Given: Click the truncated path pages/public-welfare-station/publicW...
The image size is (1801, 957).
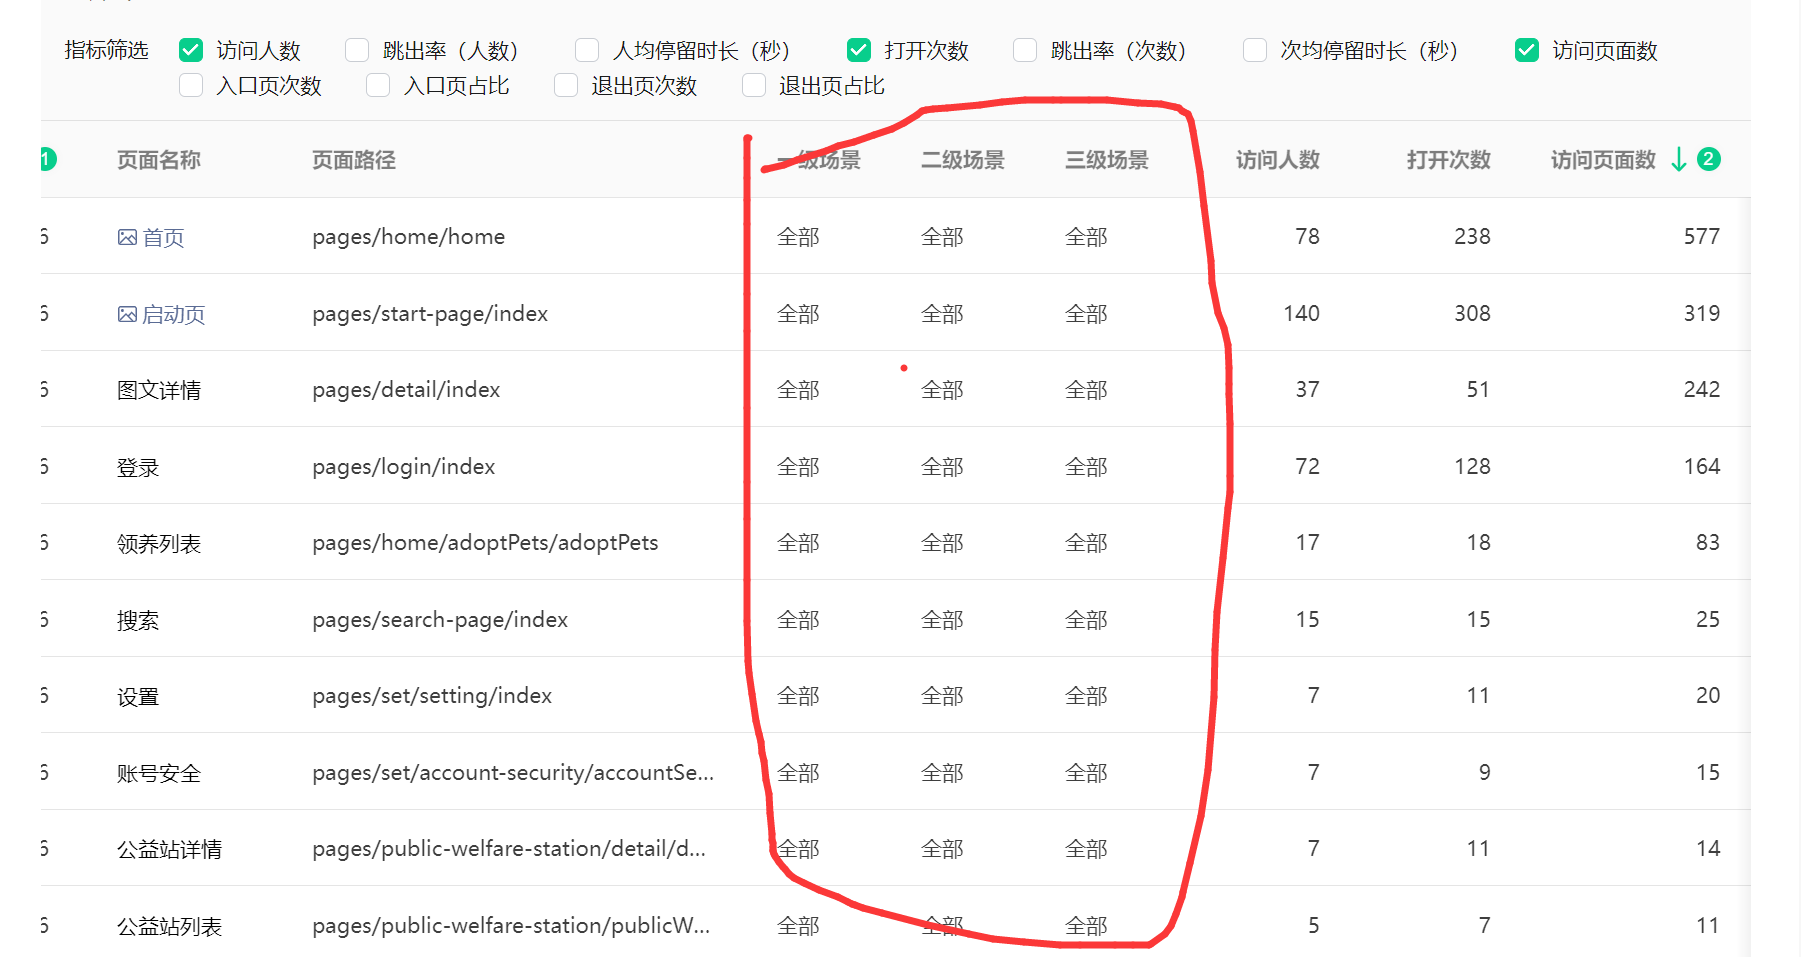Looking at the screenshot, I should (x=511, y=926).
